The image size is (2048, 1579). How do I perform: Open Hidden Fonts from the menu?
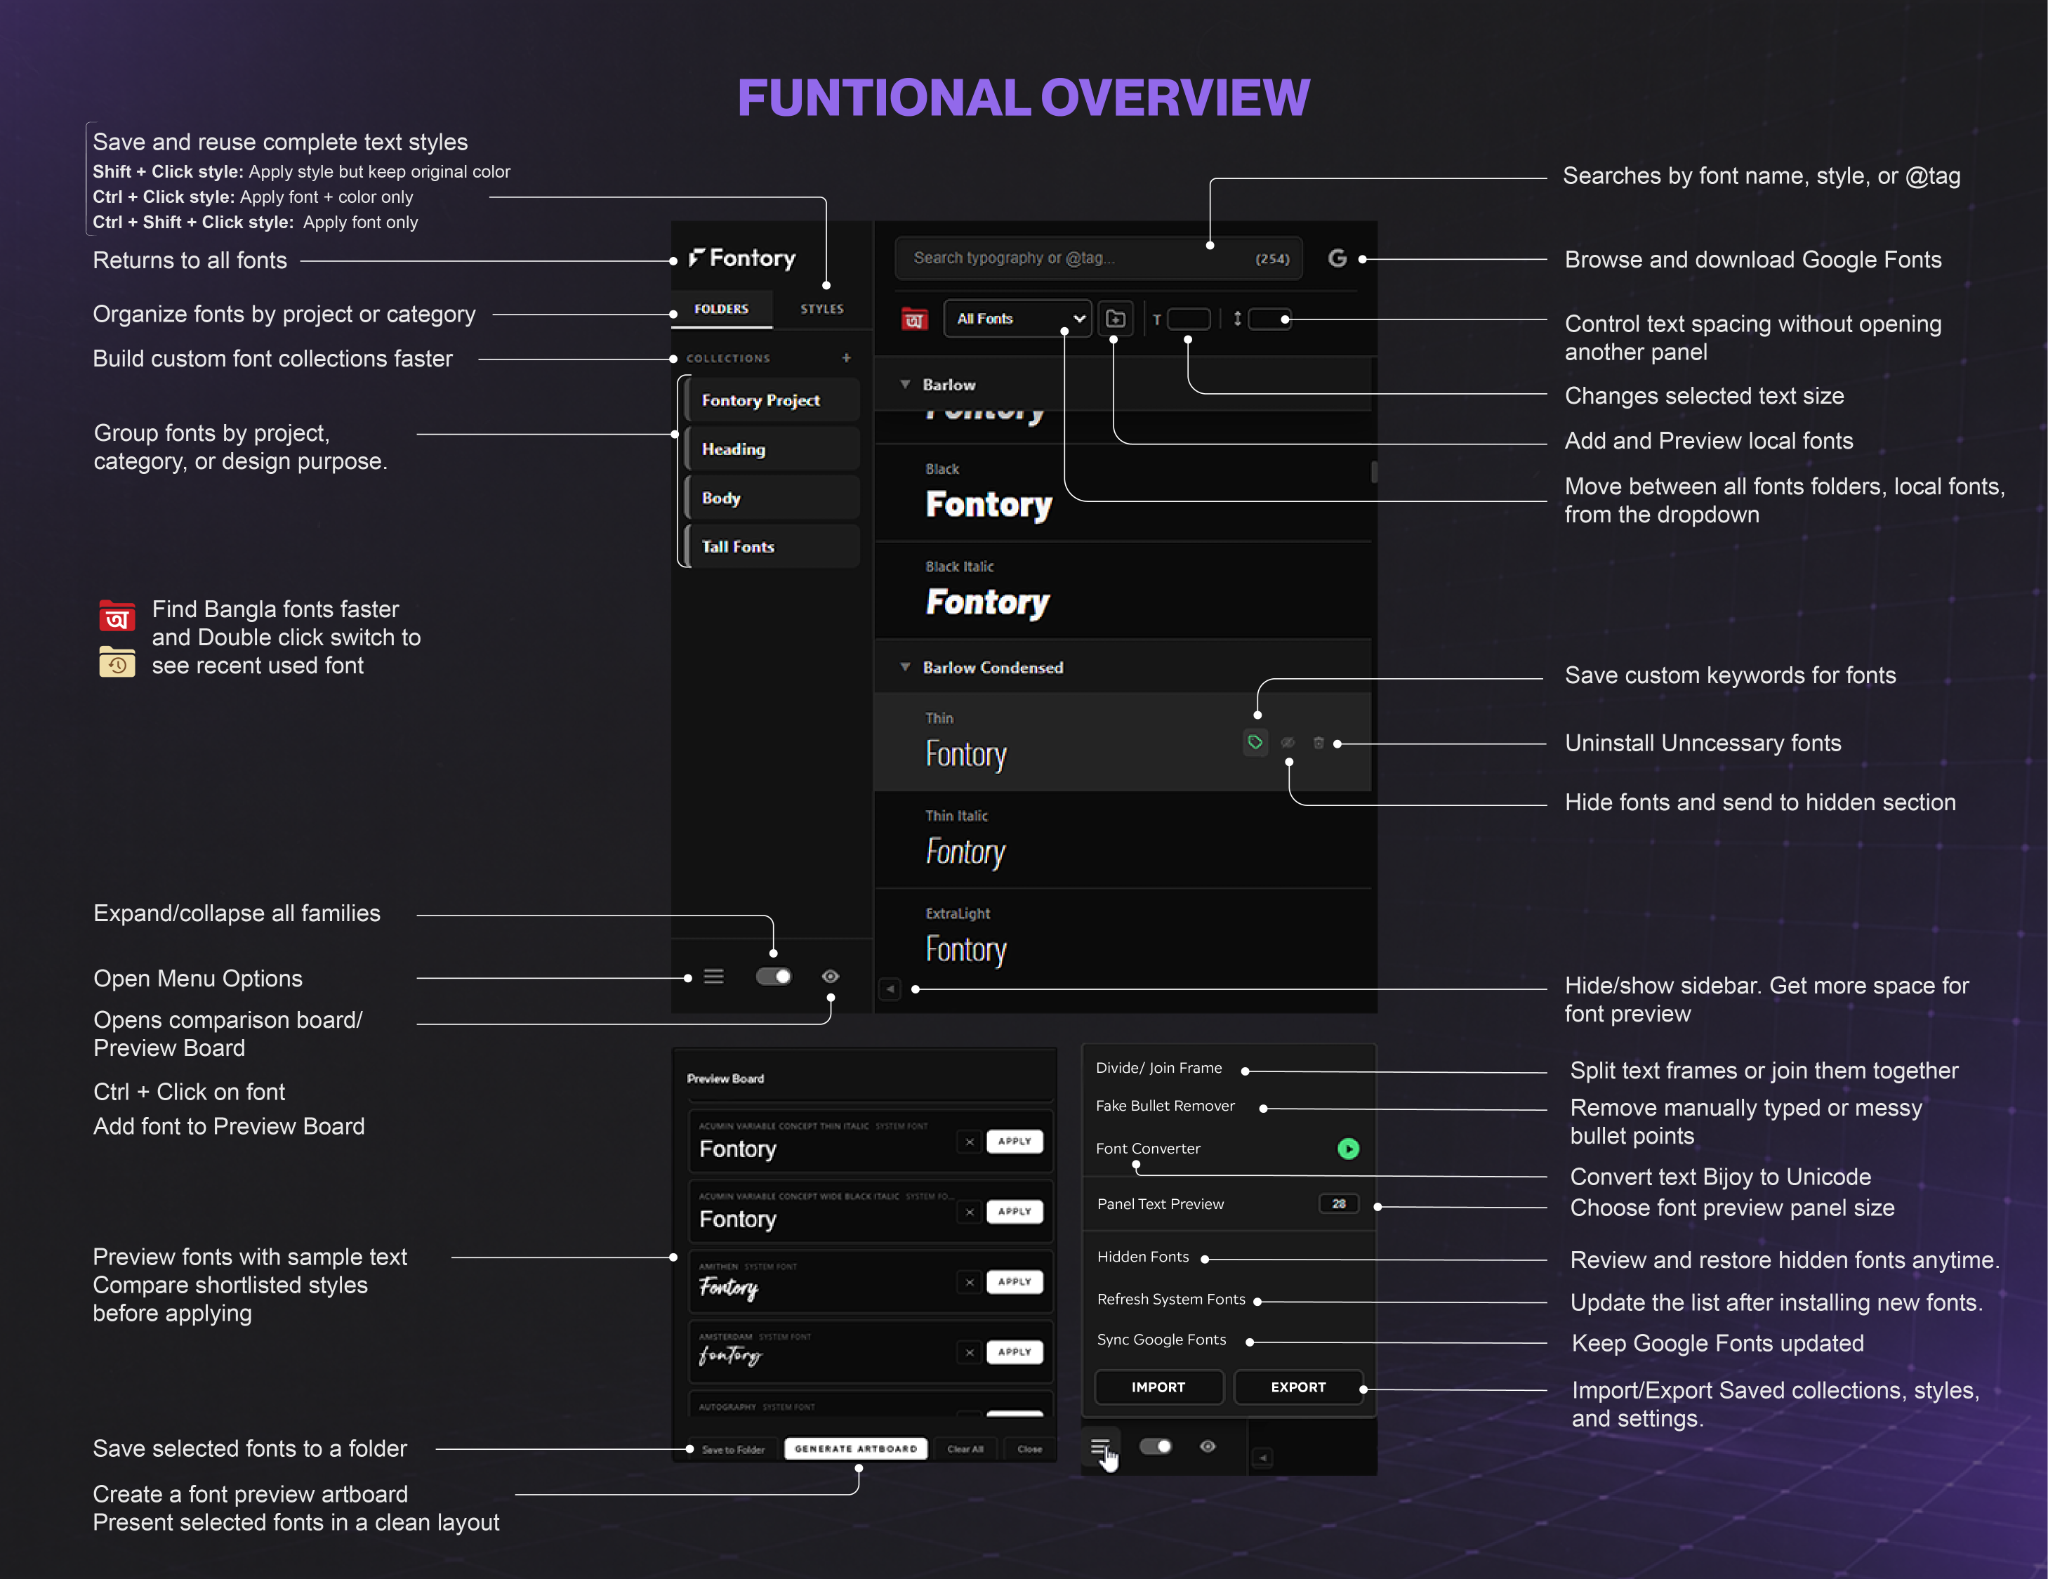1143,1257
